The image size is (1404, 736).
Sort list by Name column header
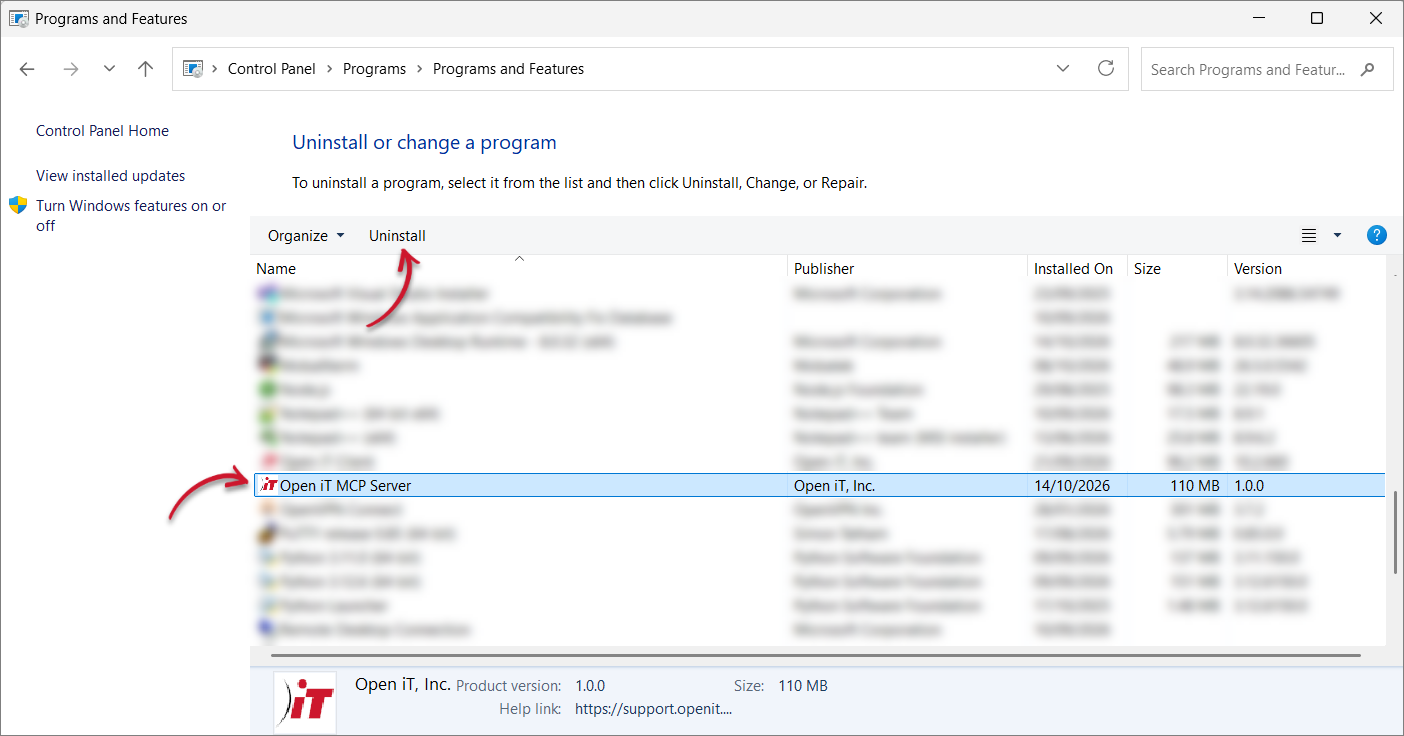pyautogui.click(x=519, y=269)
